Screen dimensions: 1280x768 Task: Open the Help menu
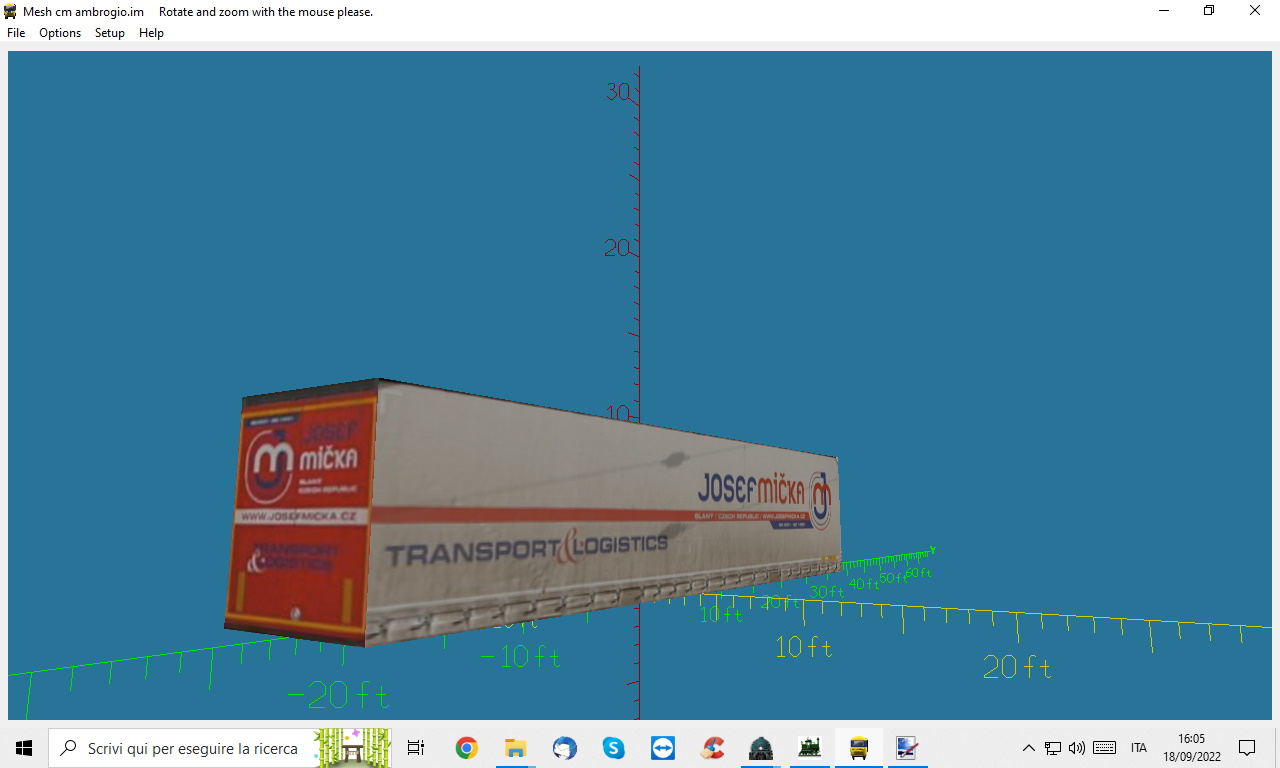point(151,33)
